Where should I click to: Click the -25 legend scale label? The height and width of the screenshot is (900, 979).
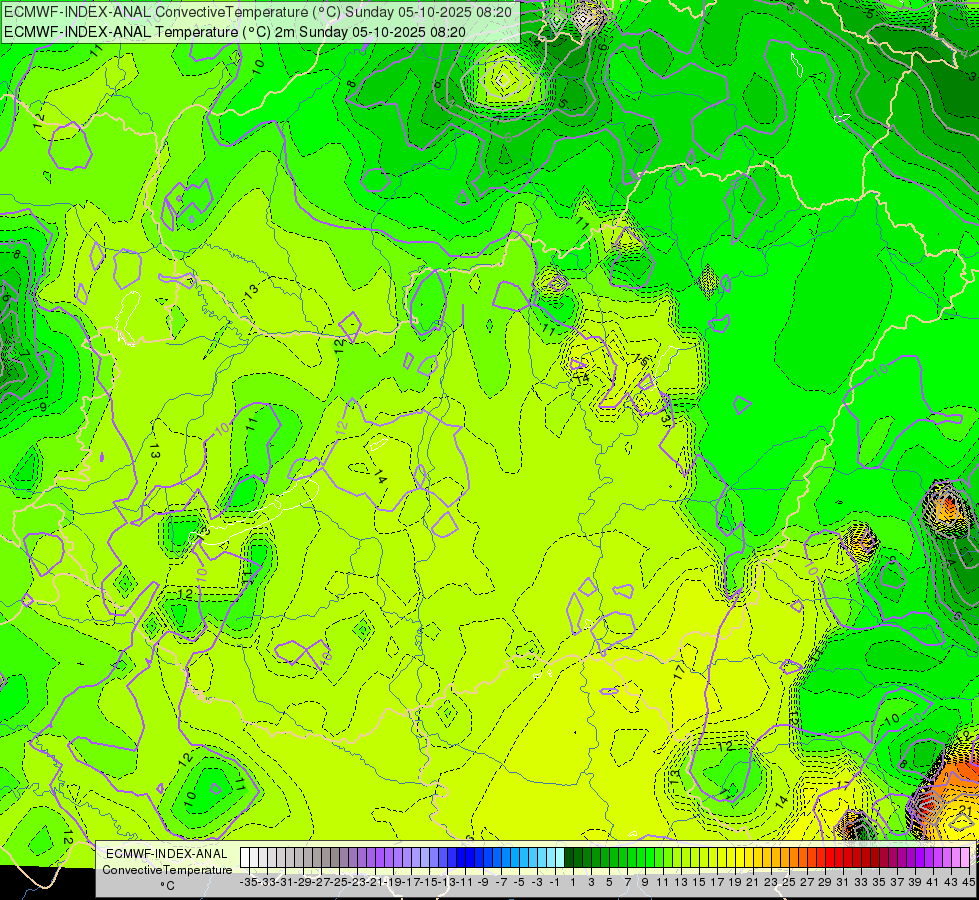(339, 882)
